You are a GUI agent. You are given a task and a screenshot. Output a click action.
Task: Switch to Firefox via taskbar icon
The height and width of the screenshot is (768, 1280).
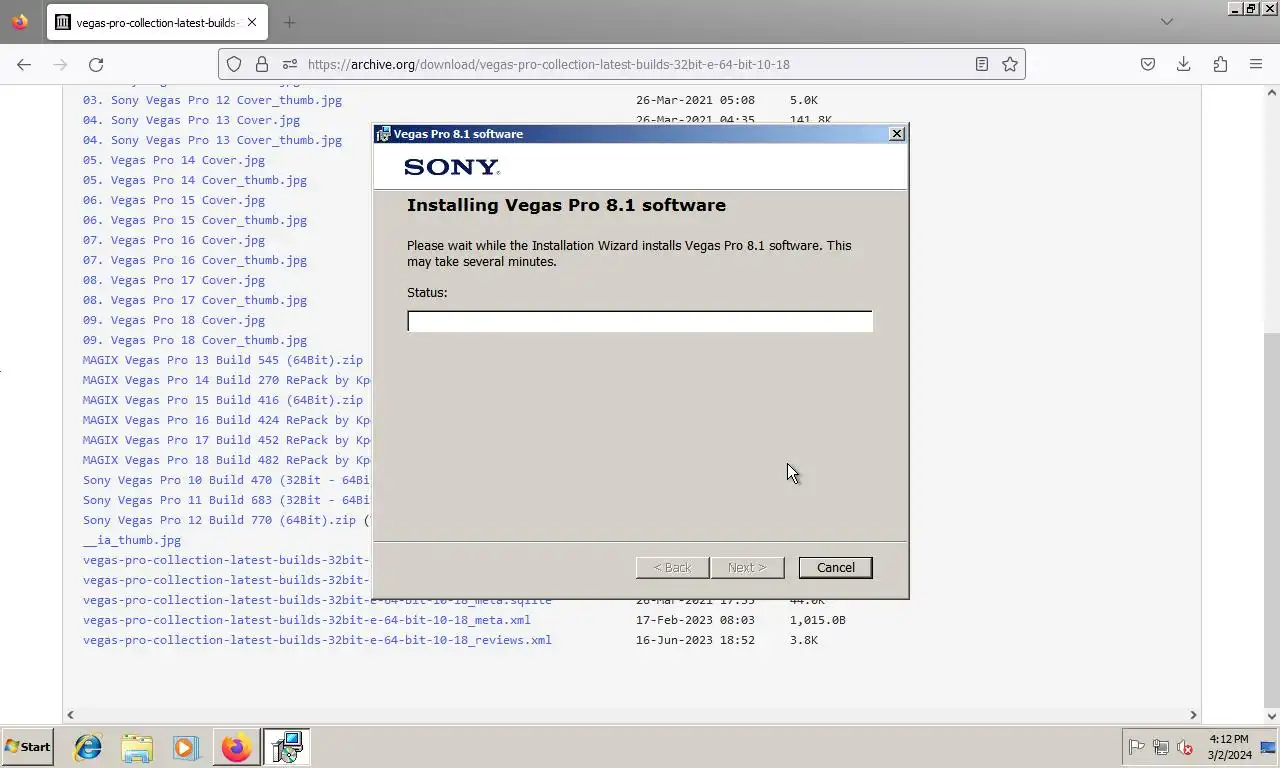point(236,747)
